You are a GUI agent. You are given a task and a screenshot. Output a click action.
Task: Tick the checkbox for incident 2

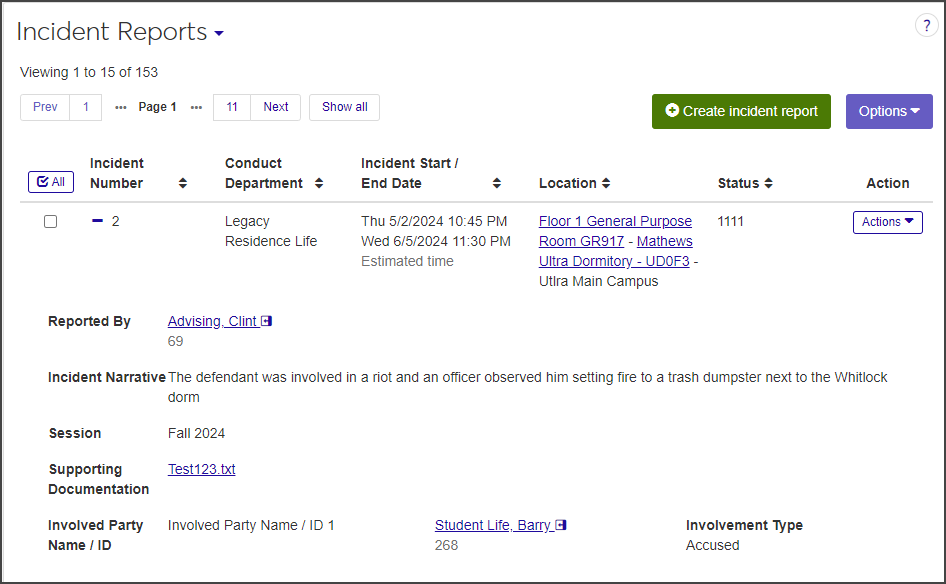pos(50,222)
